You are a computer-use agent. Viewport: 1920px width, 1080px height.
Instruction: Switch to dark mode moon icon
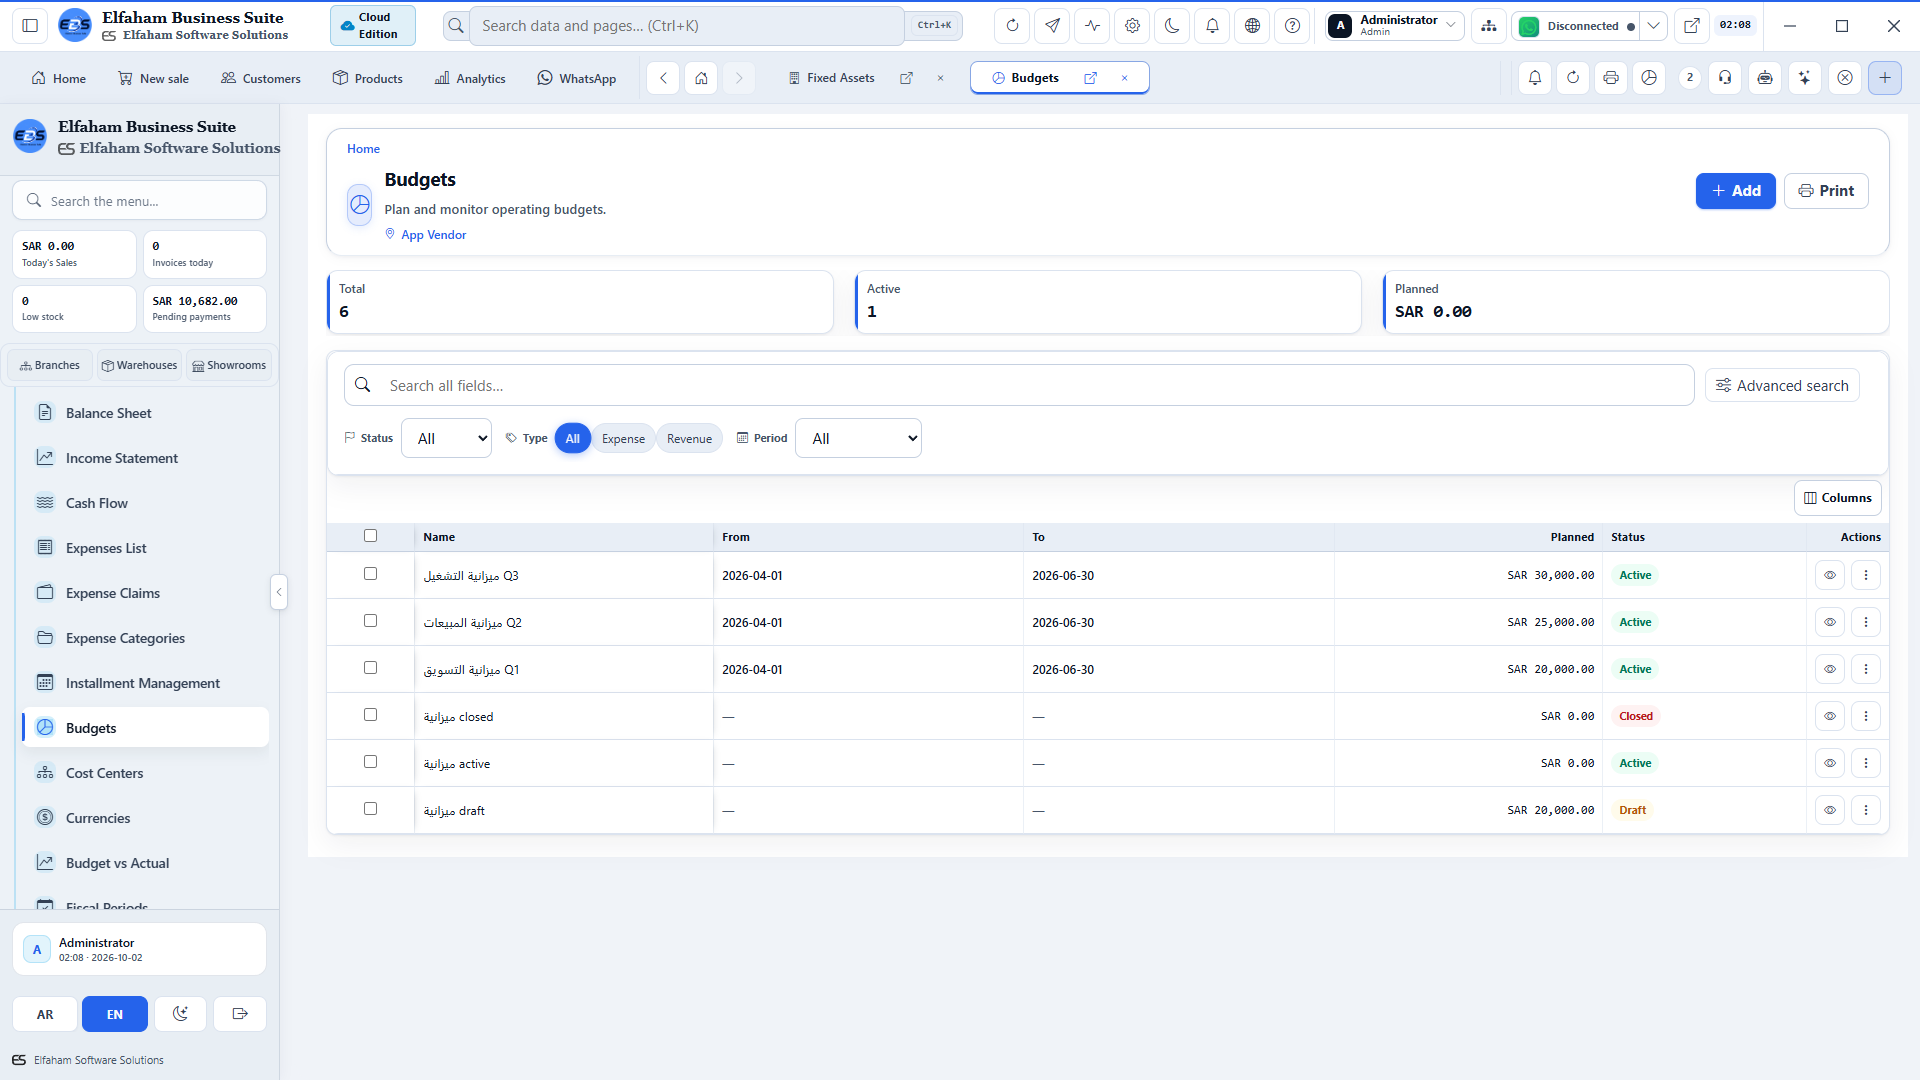(1172, 26)
